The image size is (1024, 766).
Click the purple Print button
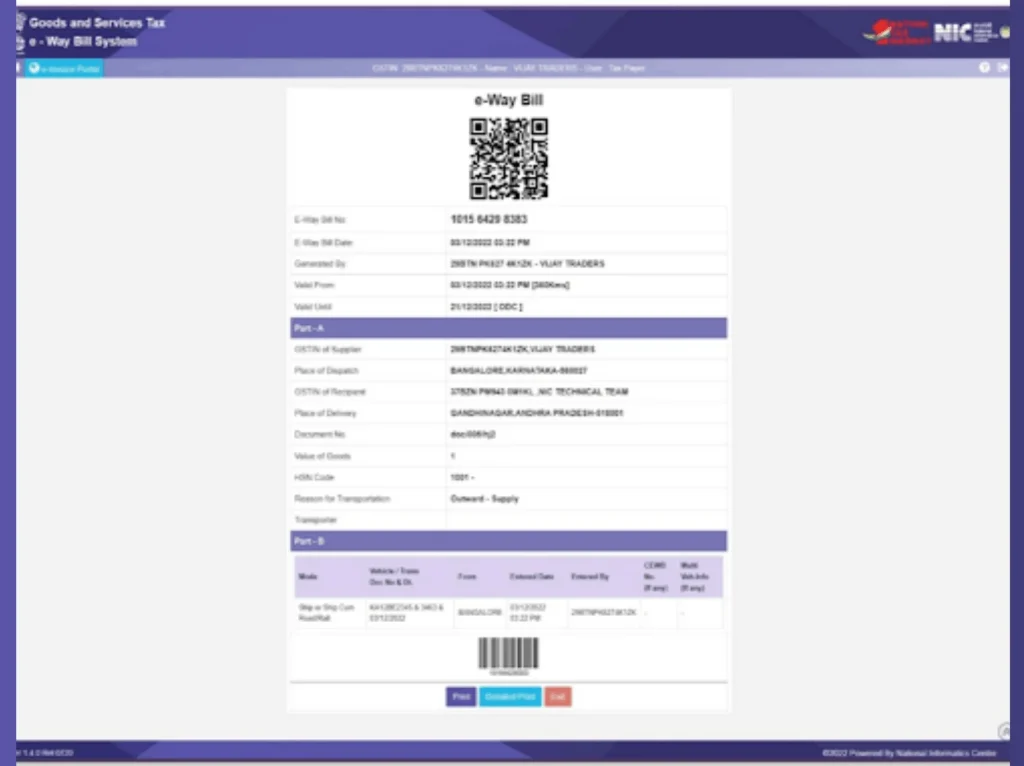coord(460,697)
